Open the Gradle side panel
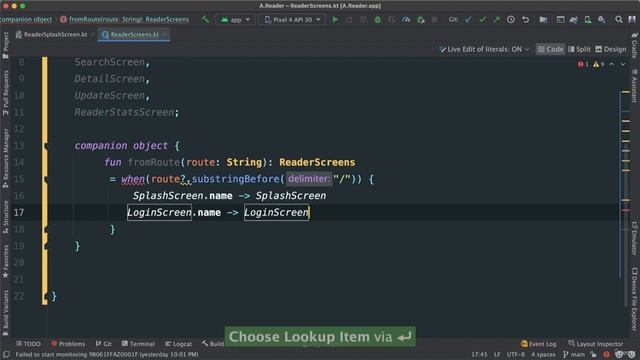 pyautogui.click(x=634, y=45)
